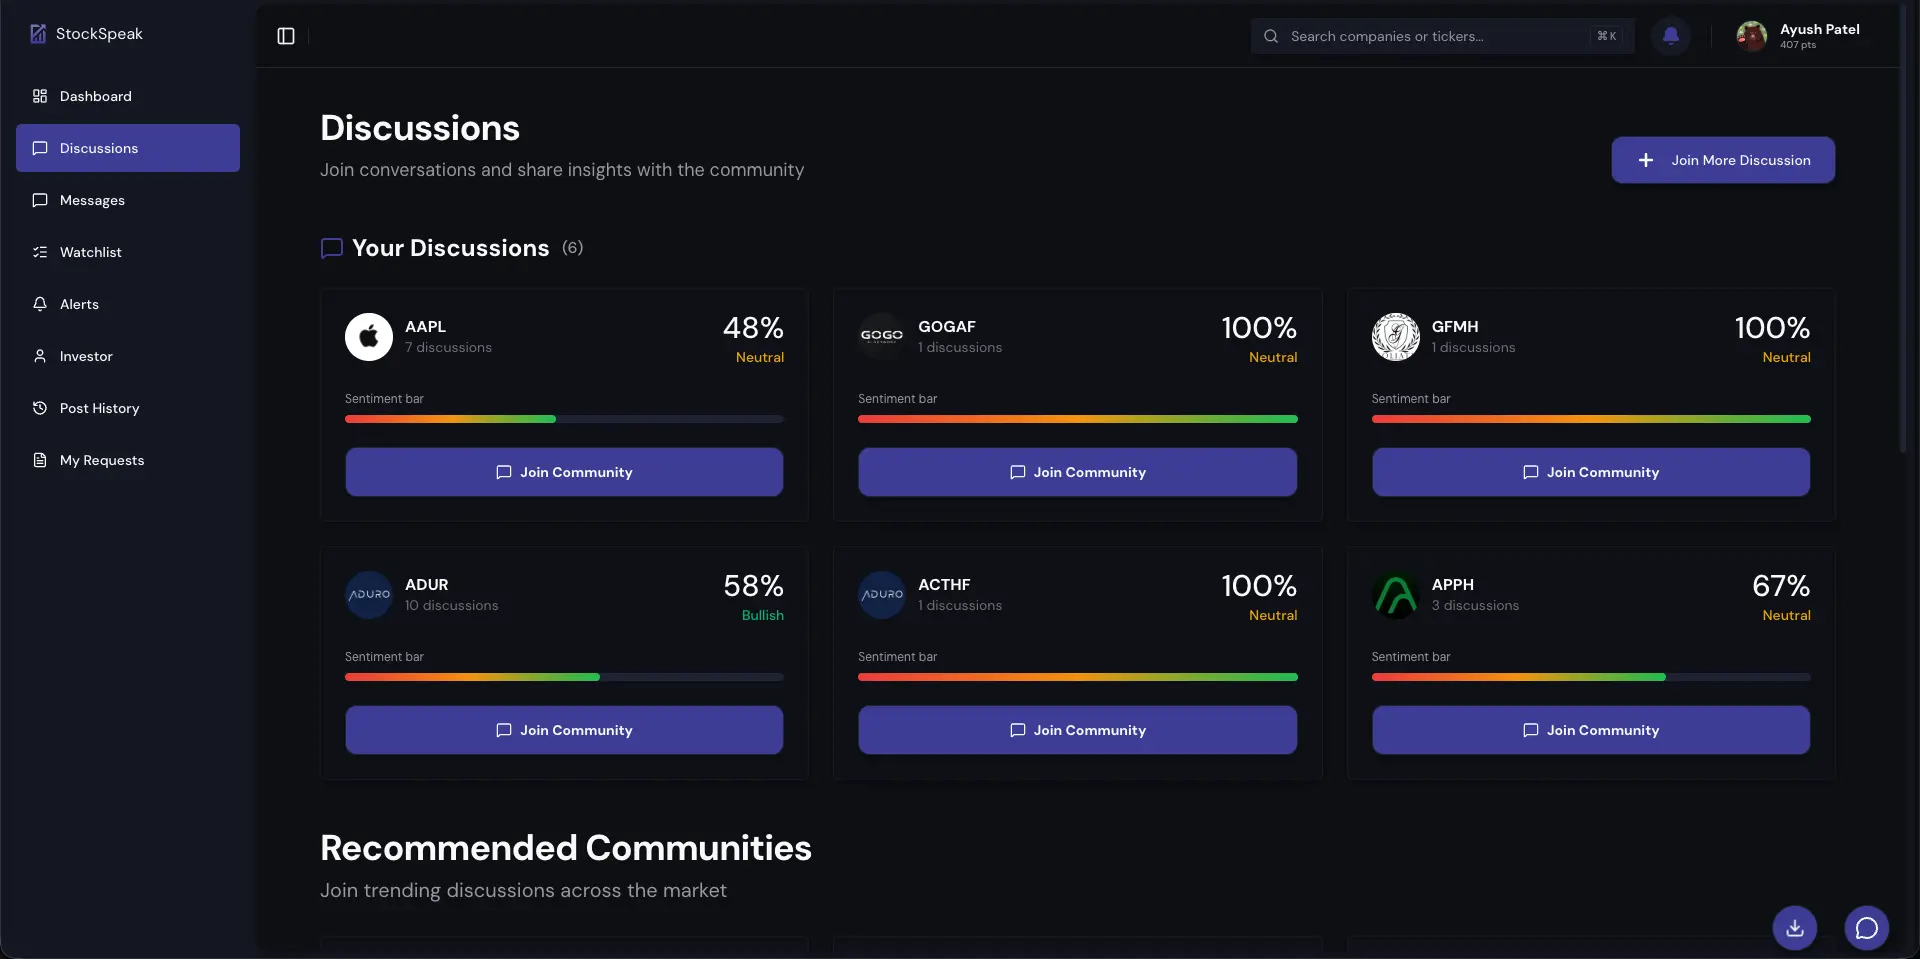Click the green APPH logo
The image size is (1920, 959).
pyautogui.click(x=1395, y=595)
